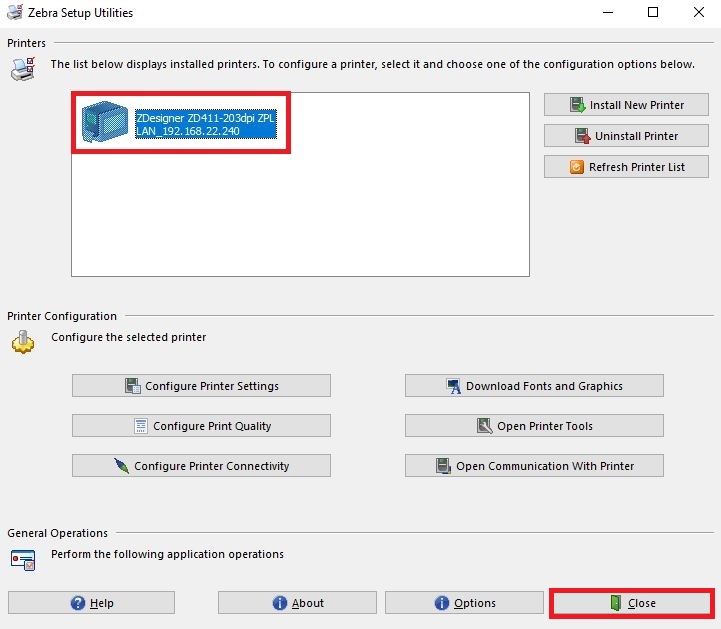Open Configure Printer Settings
721x629 pixels.
tap(201, 385)
